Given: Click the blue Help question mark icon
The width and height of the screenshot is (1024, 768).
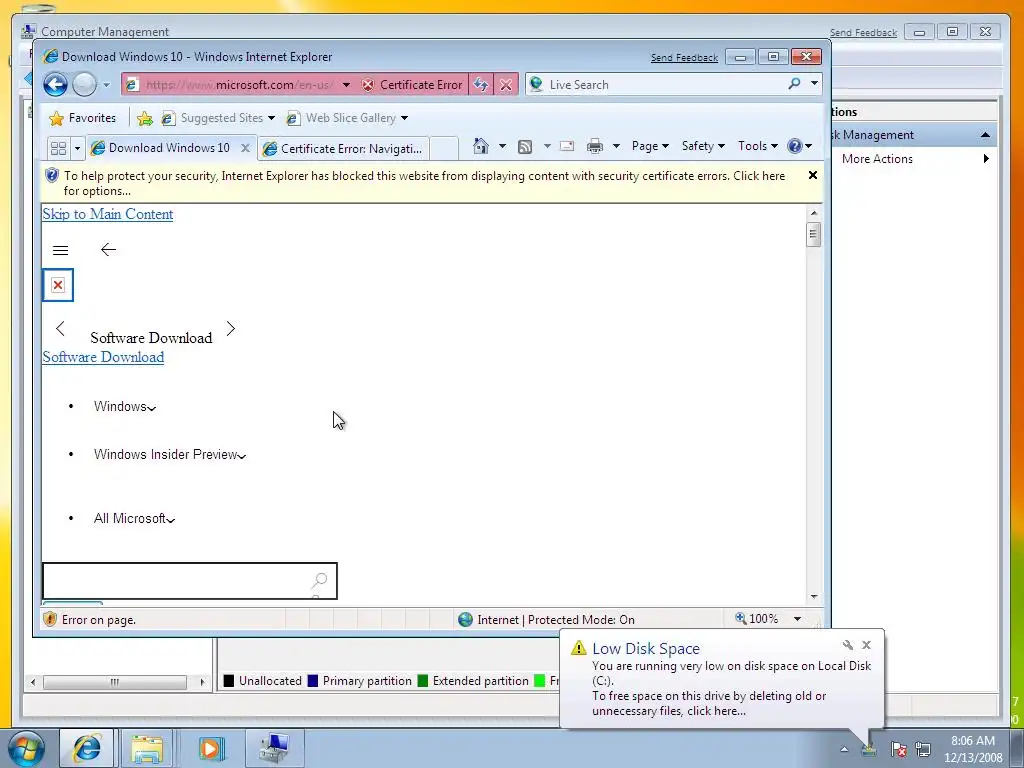Looking at the screenshot, I should (794, 146).
